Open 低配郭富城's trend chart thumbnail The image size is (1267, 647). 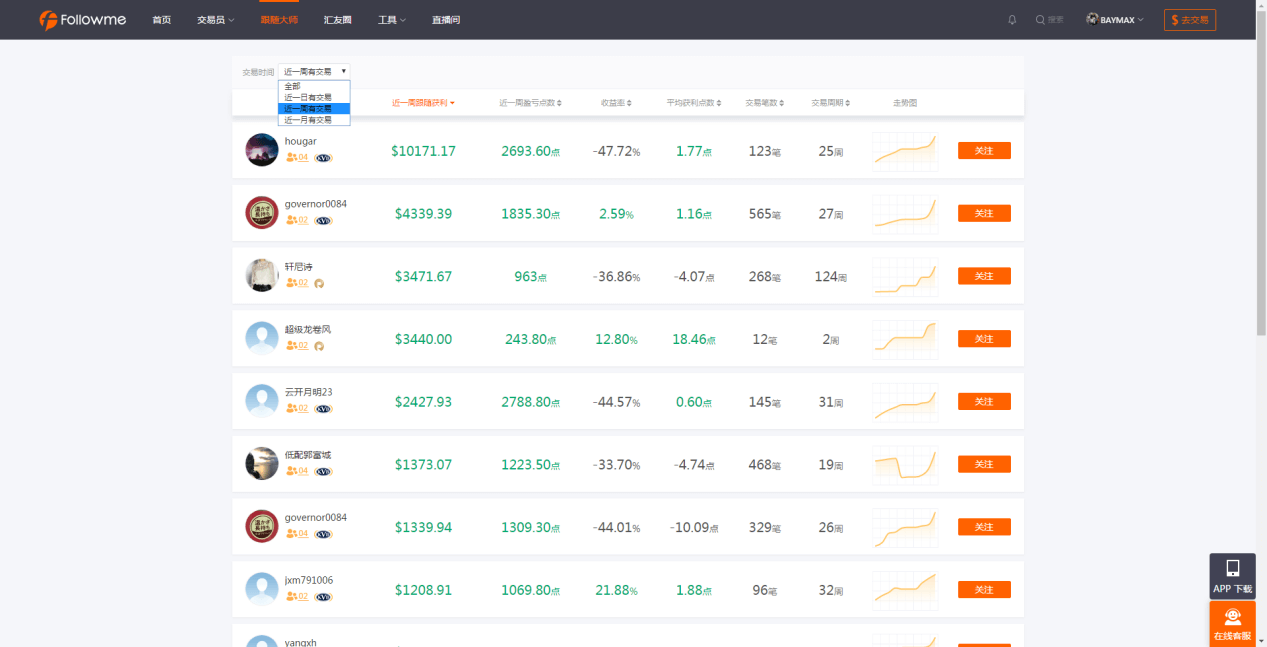[905, 464]
